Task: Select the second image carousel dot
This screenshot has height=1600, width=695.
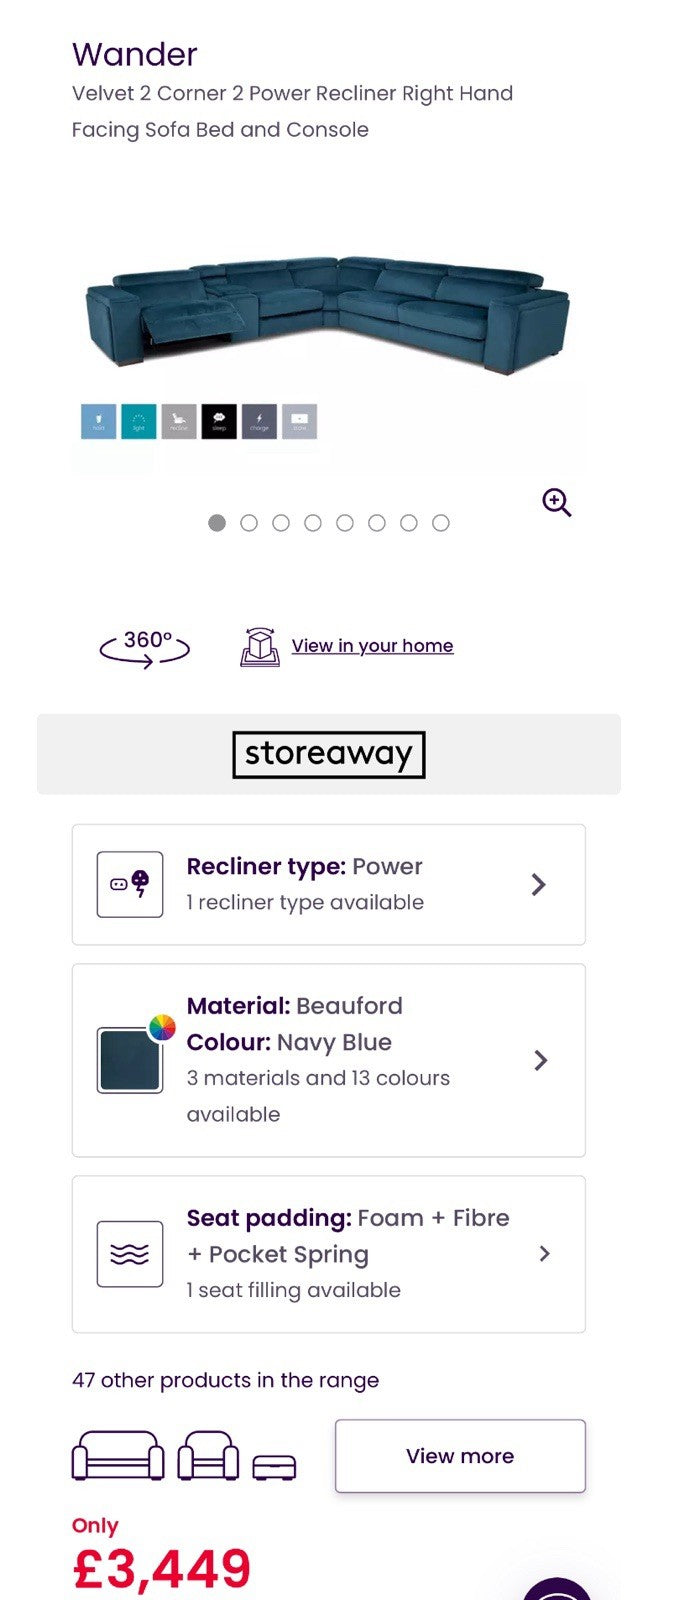Action: tap(249, 523)
